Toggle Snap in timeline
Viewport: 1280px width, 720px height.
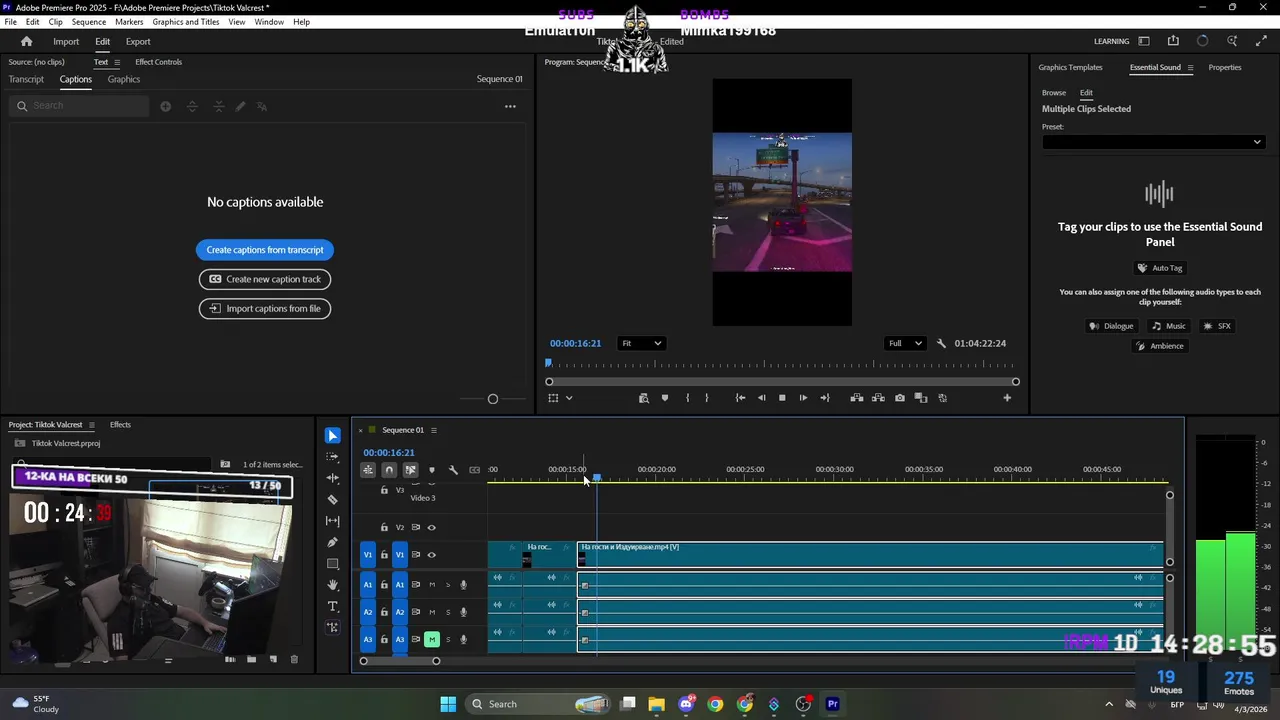click(x=389, y=470)
